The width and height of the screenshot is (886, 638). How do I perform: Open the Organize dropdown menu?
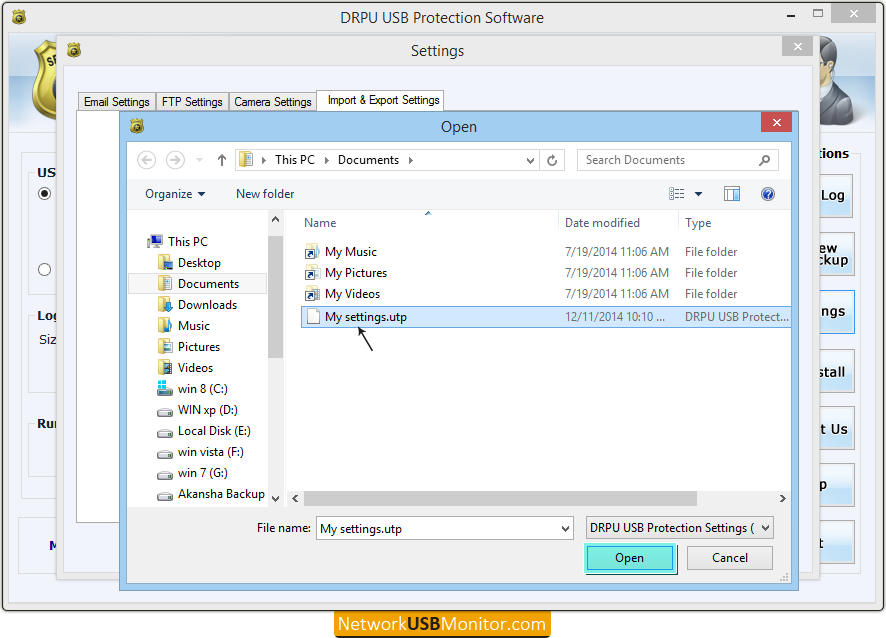pos(175,194)
